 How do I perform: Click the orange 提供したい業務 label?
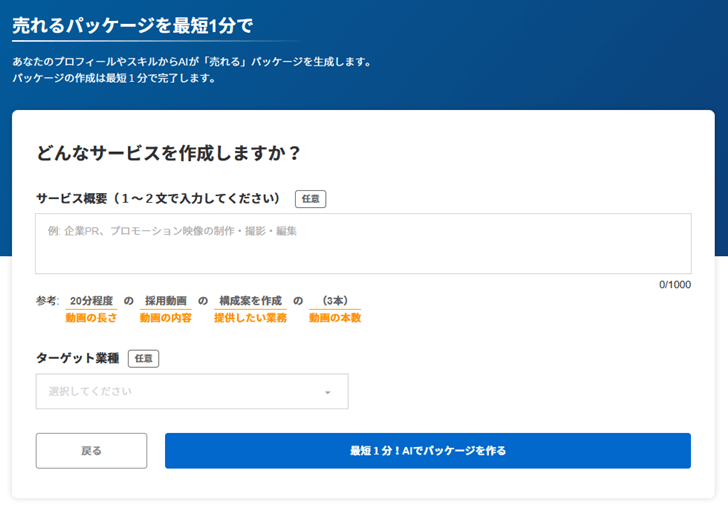click(250, 318)
